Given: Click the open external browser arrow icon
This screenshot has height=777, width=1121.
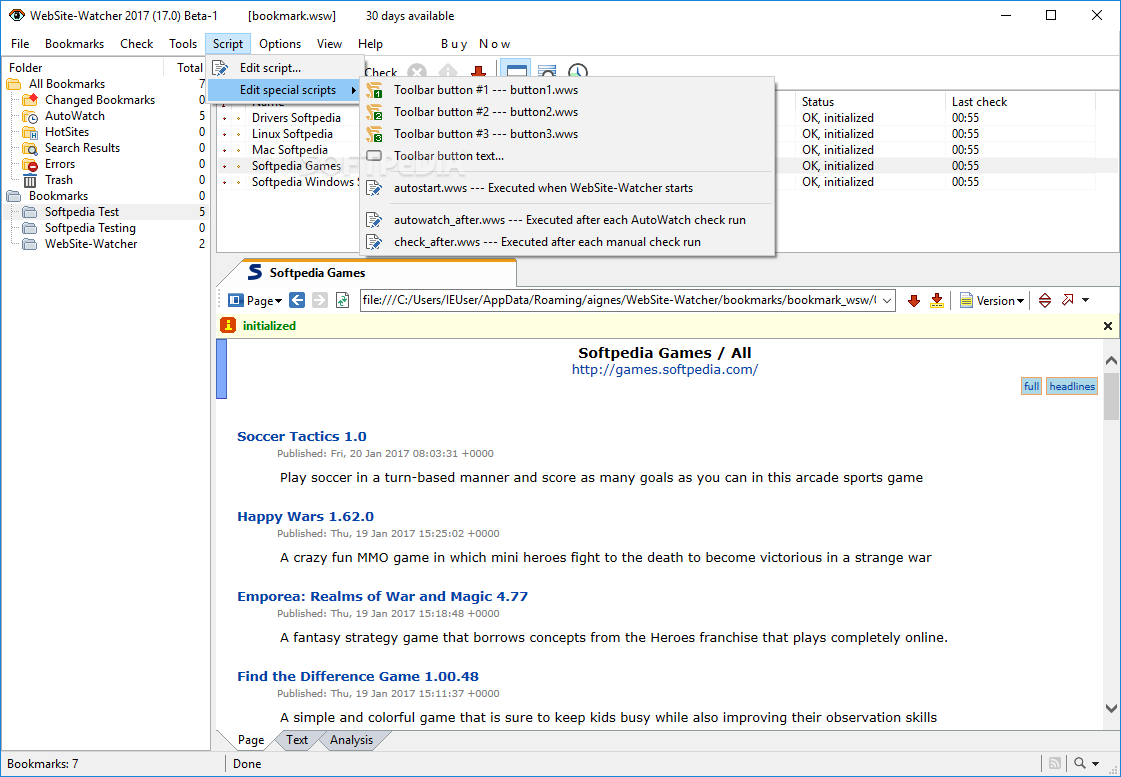Looking at the screenshot, I should [1067, 300].
